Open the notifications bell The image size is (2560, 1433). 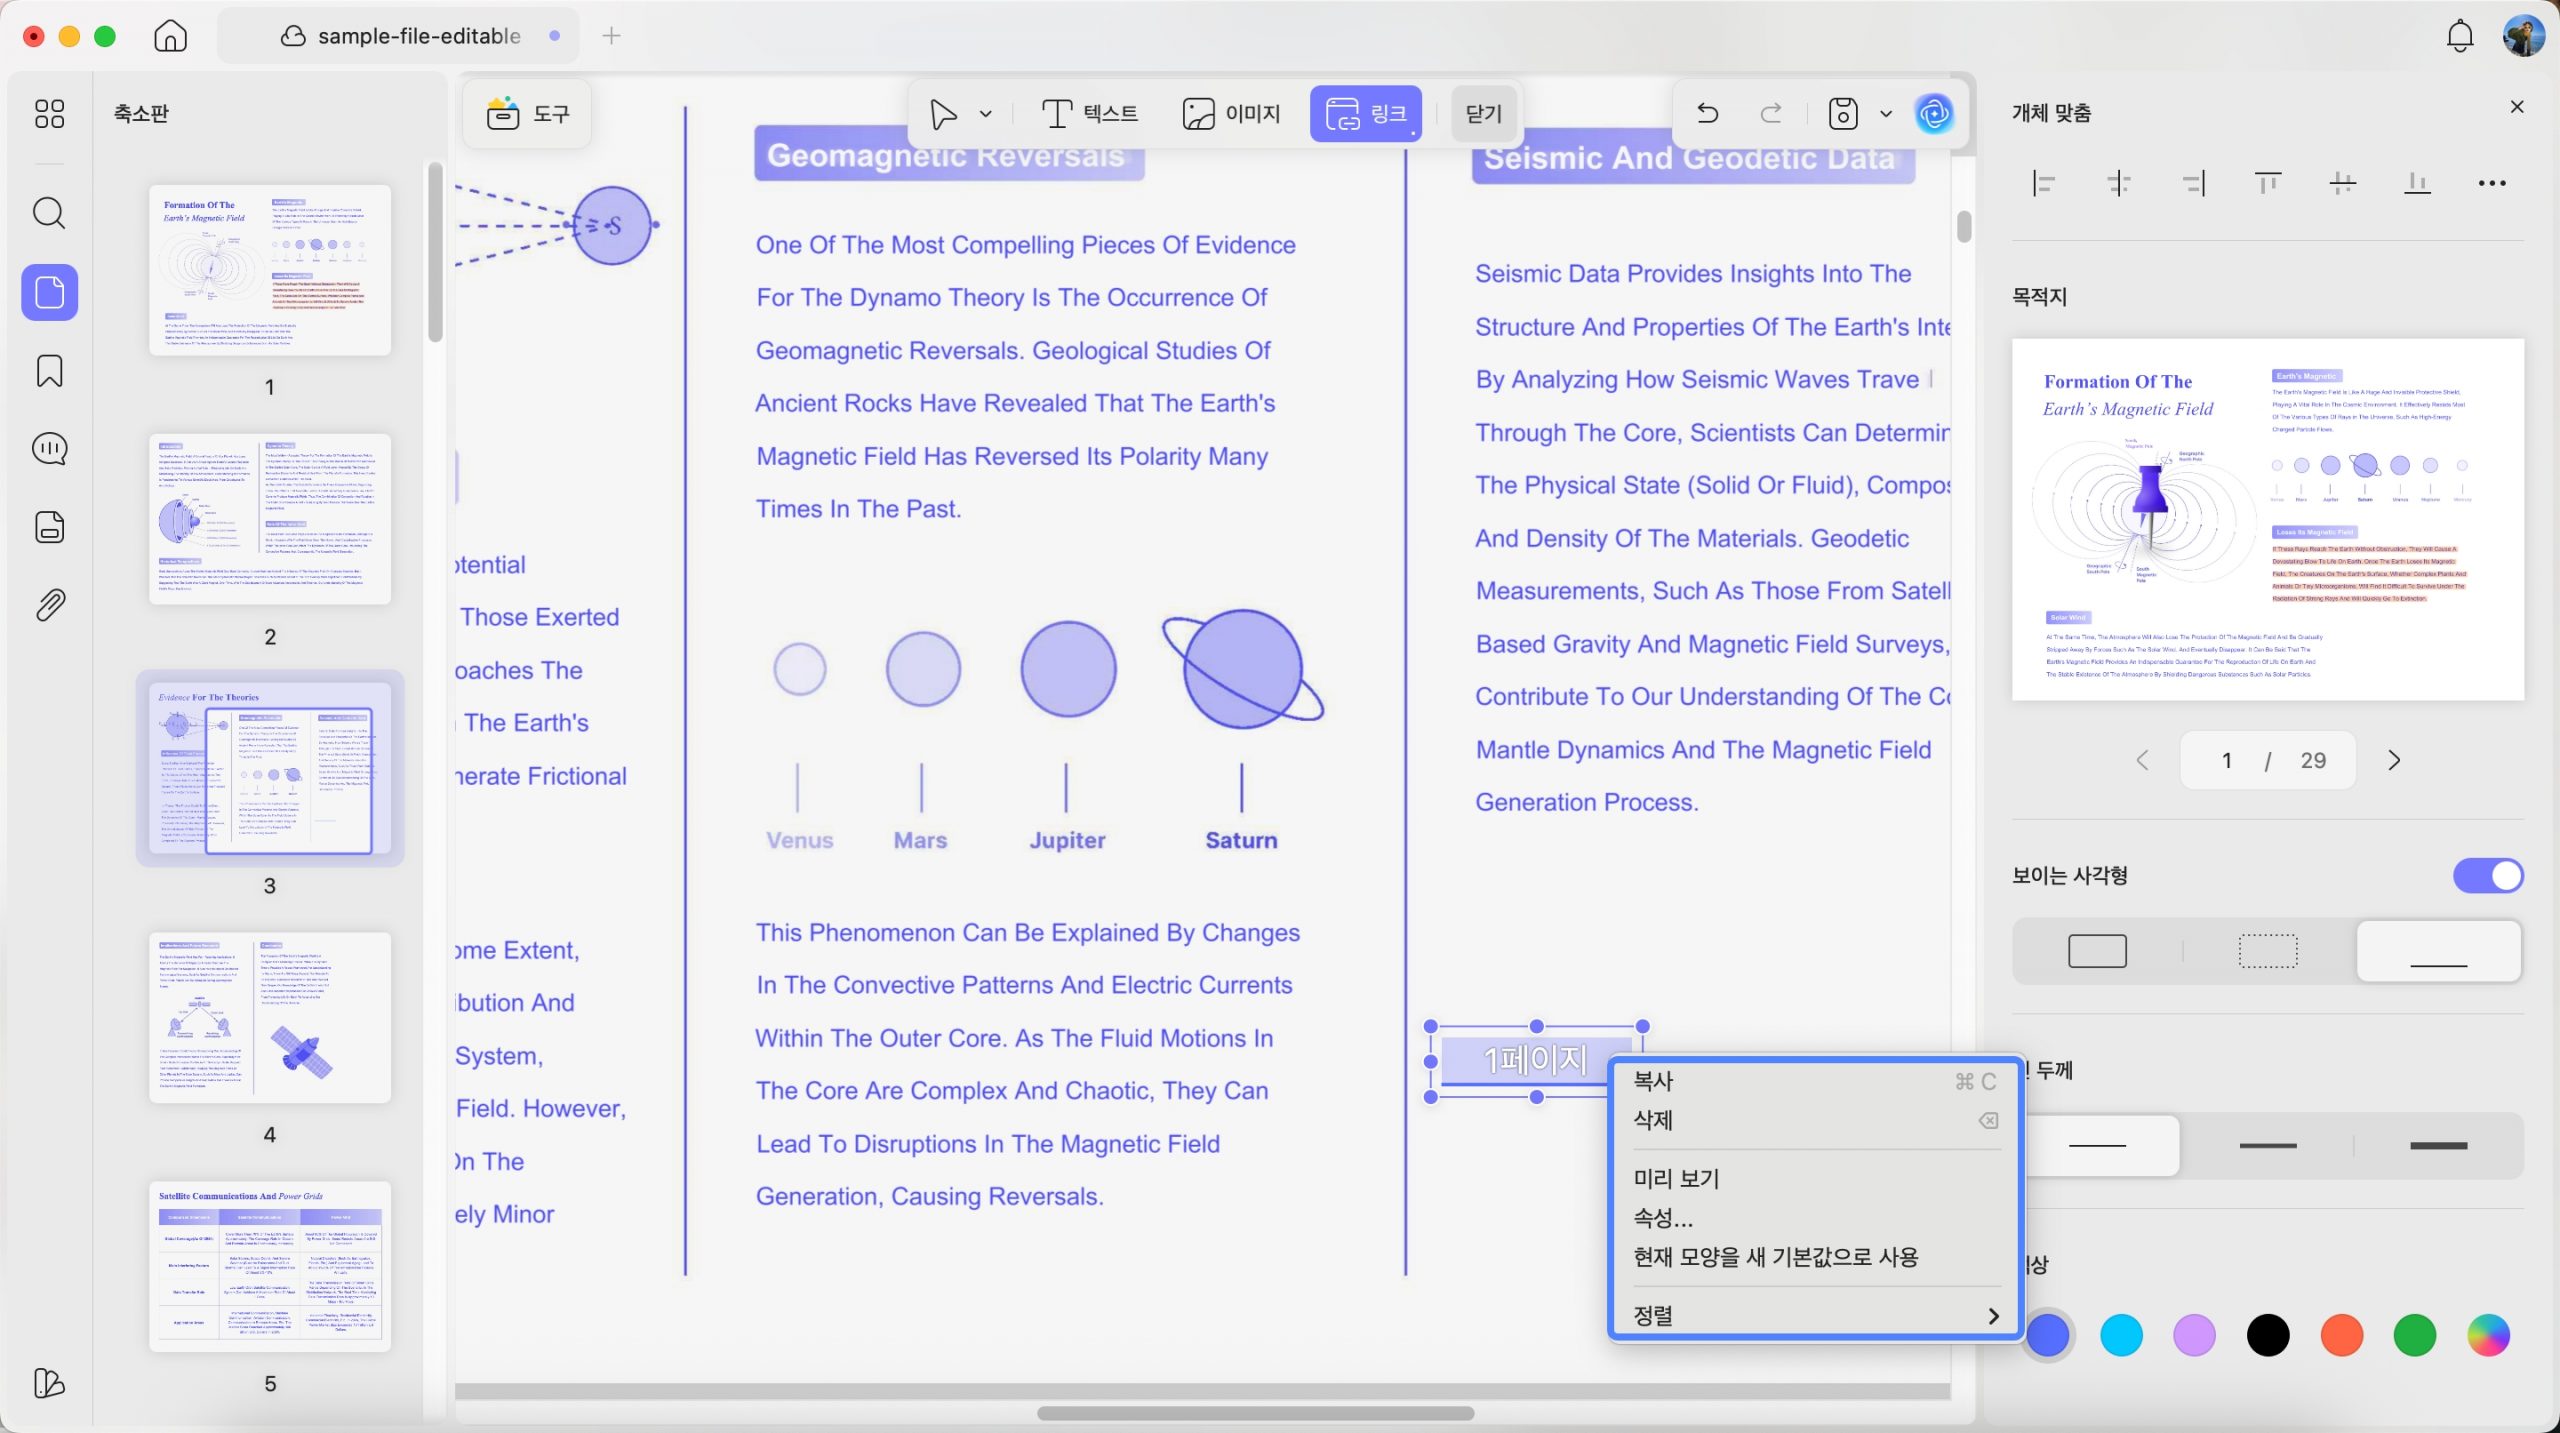[x=2459, y=36]
